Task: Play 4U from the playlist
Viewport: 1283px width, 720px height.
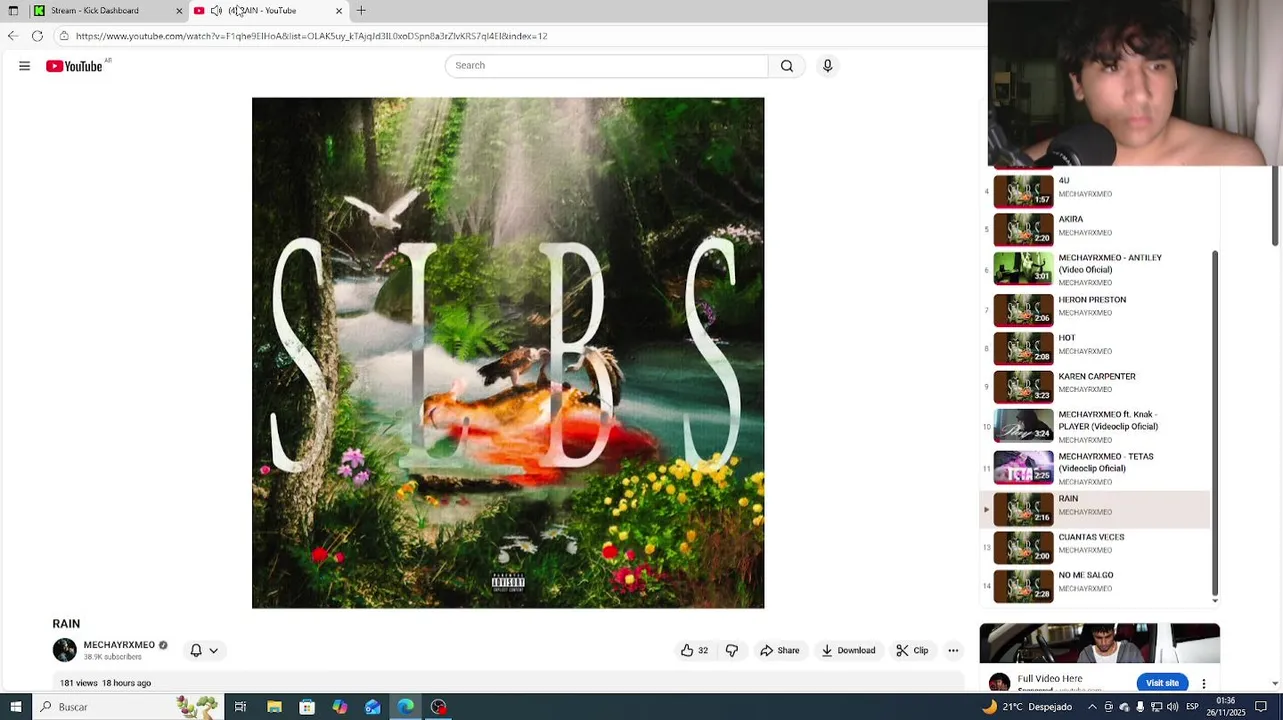Action: pos(1095,190)
